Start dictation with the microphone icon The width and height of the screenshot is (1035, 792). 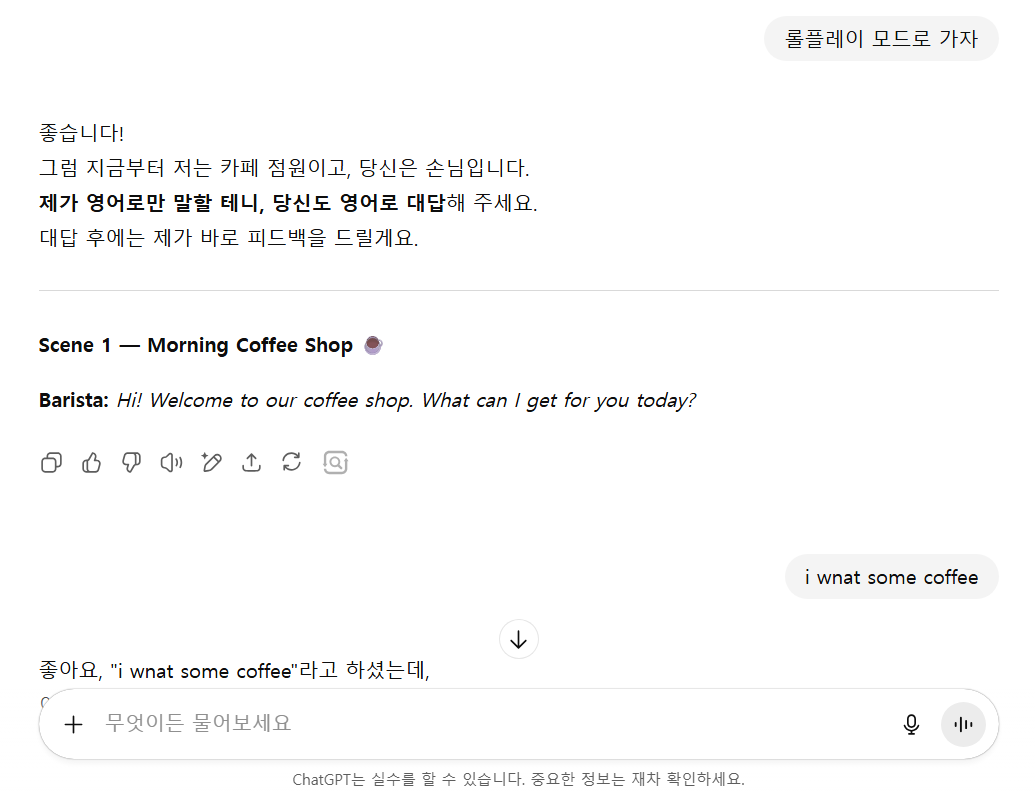pyautogui.click(x=911, y=724)
